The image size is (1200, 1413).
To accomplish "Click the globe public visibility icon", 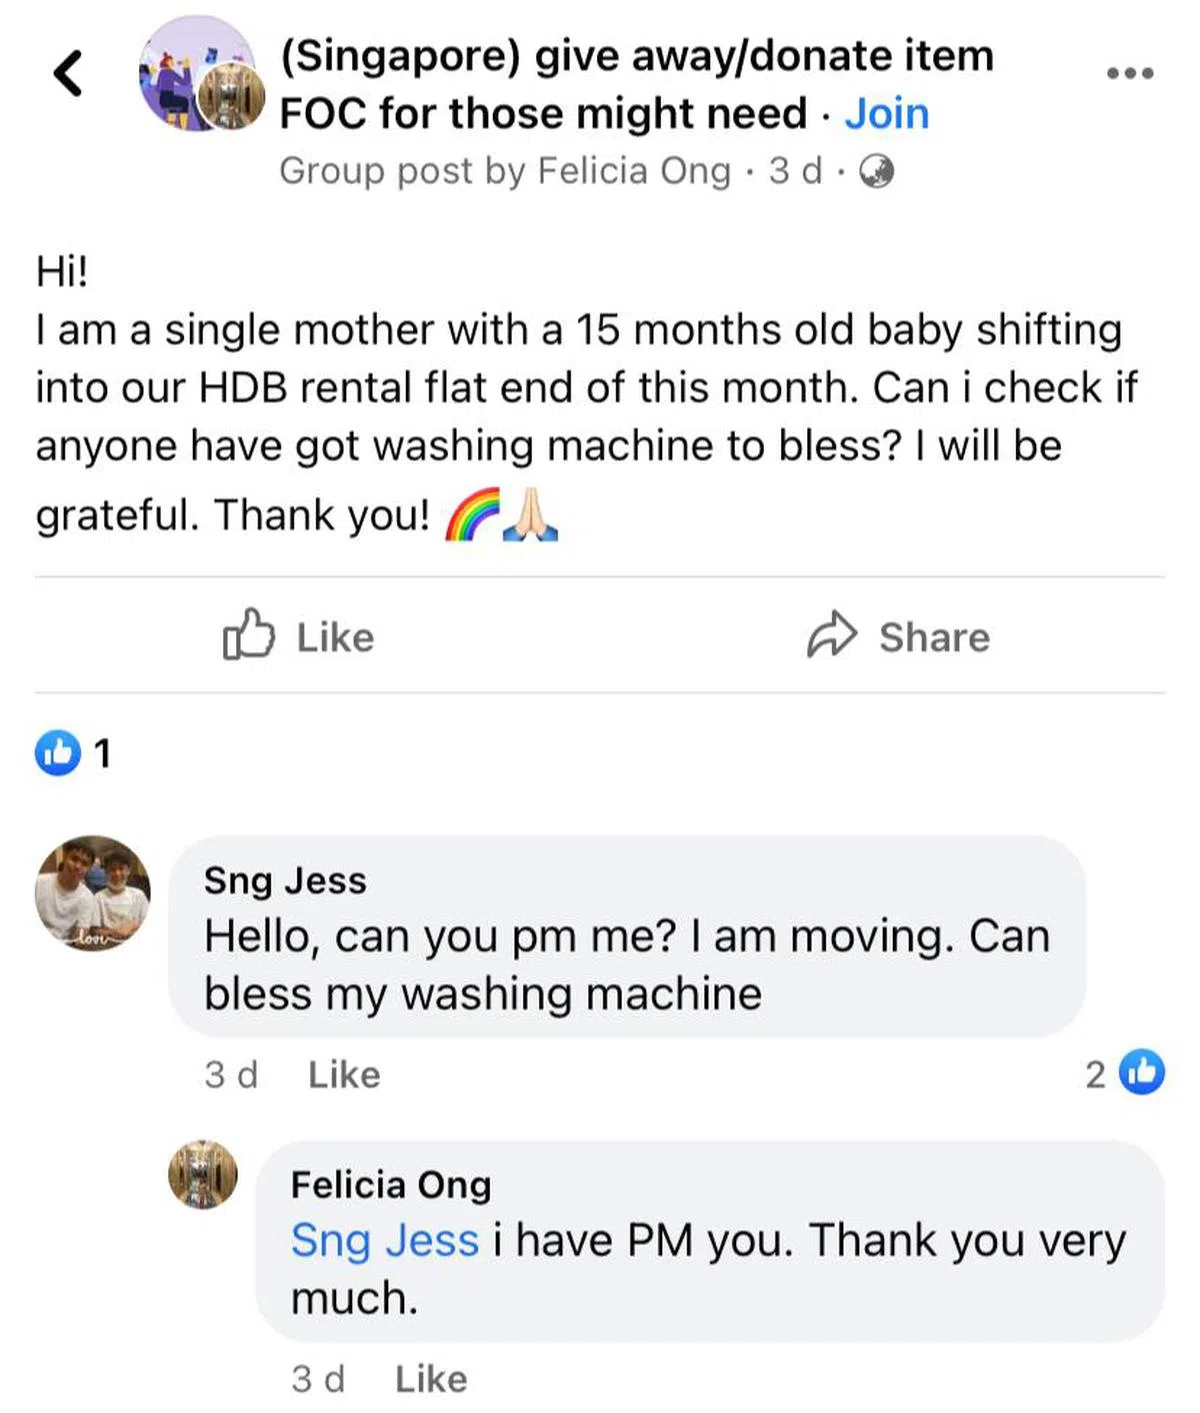I will coord(876,172).
